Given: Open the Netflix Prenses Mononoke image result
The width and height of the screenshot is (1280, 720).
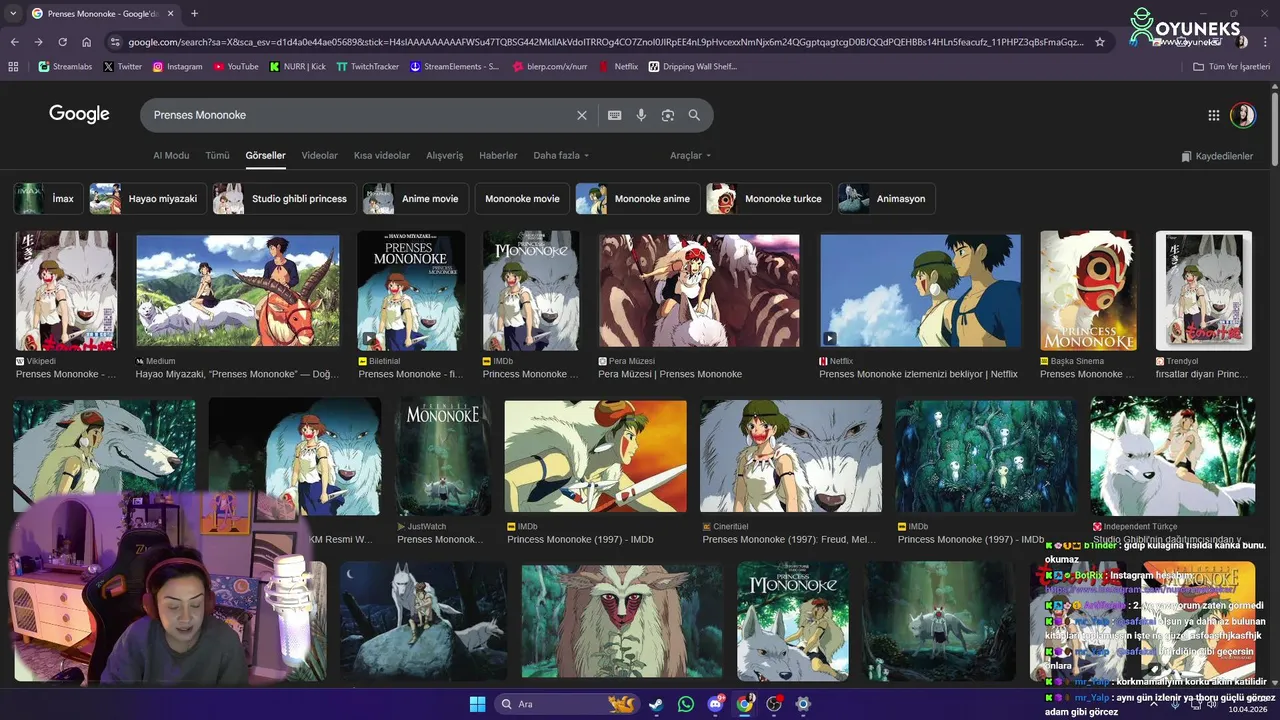Looking at the screenshot, I should click(x=920, y=290).
